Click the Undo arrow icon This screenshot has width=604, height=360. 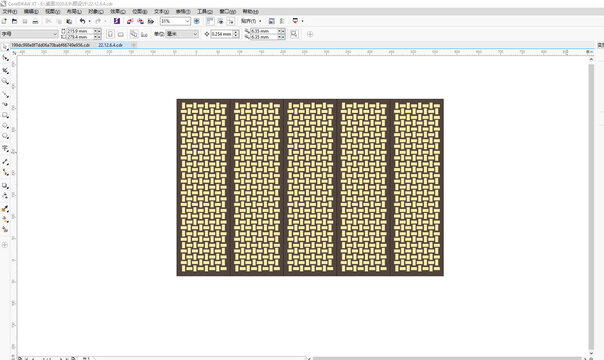point(82,21)
